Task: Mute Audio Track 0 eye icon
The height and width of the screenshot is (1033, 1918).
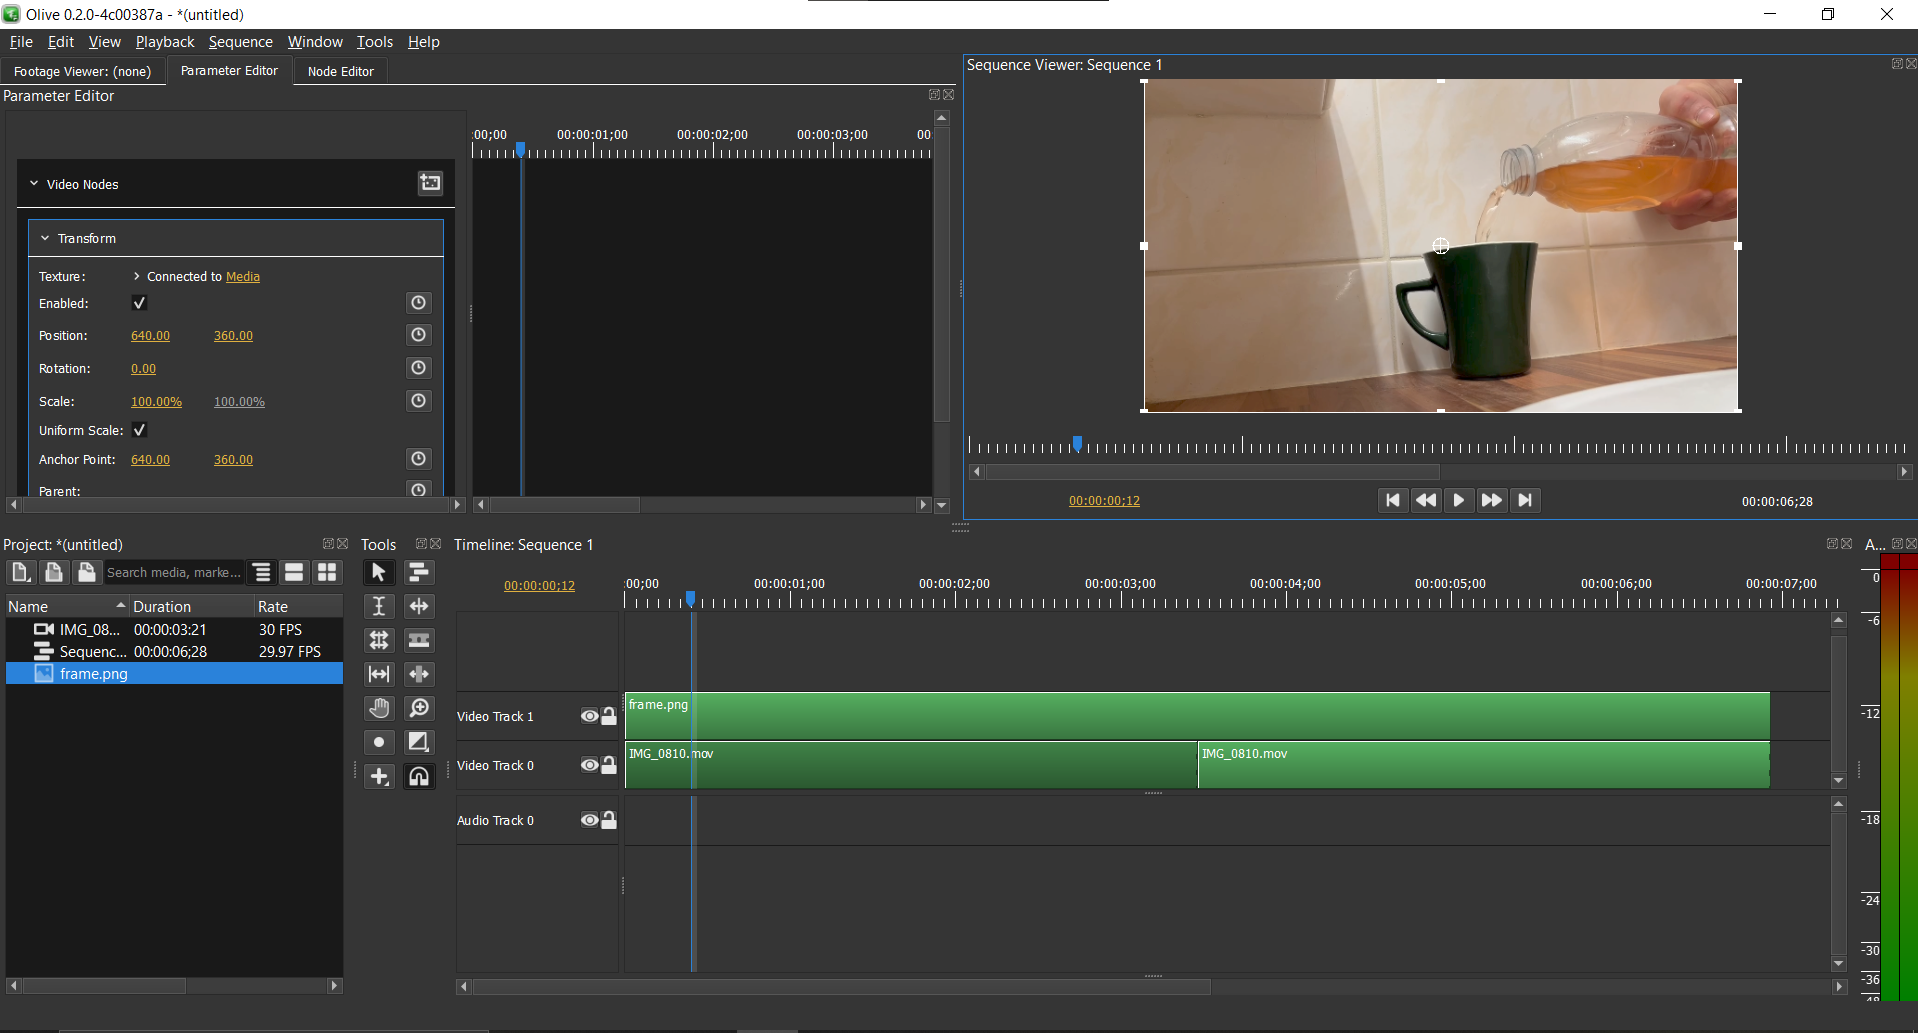Action: [590, 820]
